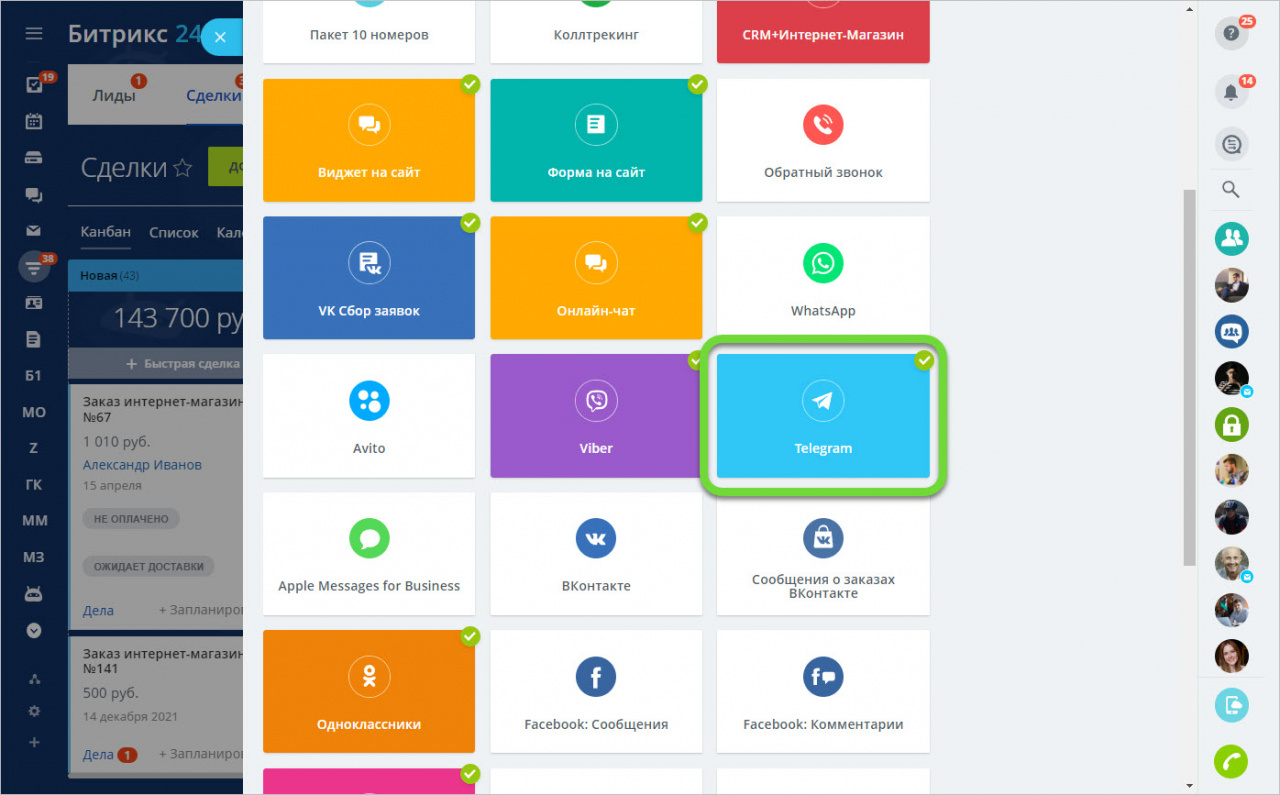The image size is (1280, 795).
Task: Click Быстрая сделка to add deal
Action: pyautogui.click(x=183, y=364)
